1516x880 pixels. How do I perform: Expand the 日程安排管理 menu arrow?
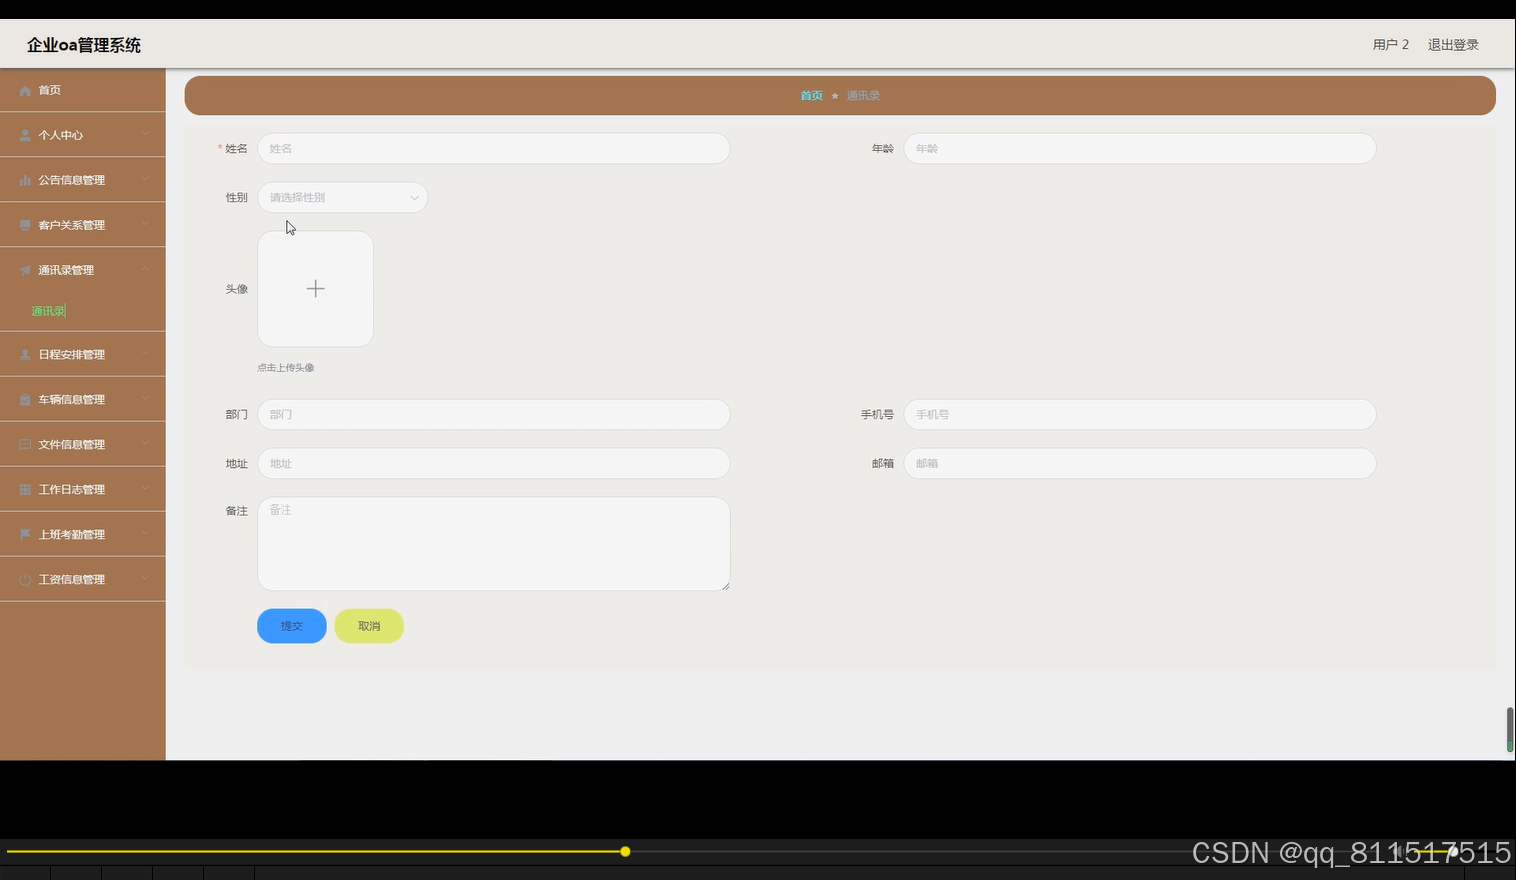145,354
